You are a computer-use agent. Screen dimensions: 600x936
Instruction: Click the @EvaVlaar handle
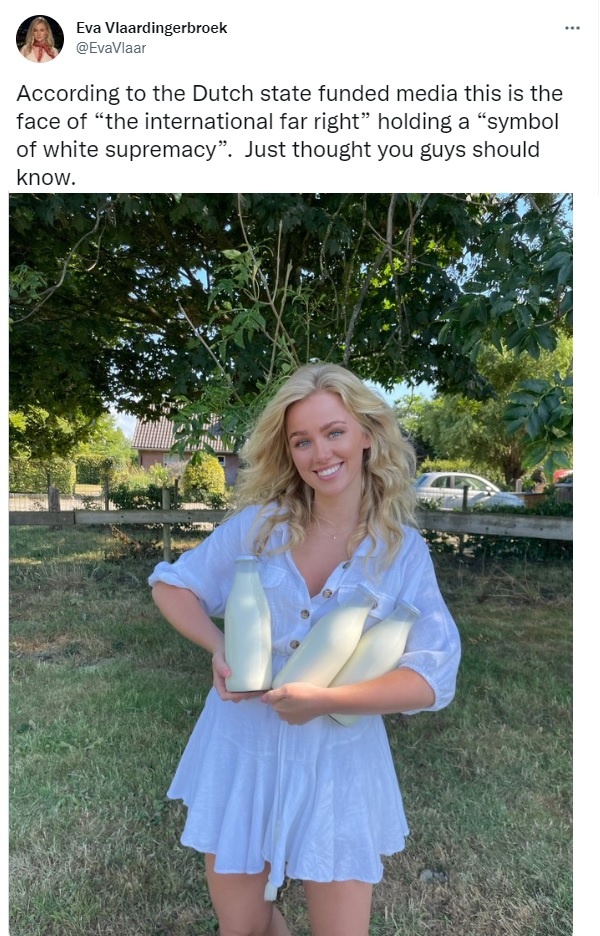[111, 48]
